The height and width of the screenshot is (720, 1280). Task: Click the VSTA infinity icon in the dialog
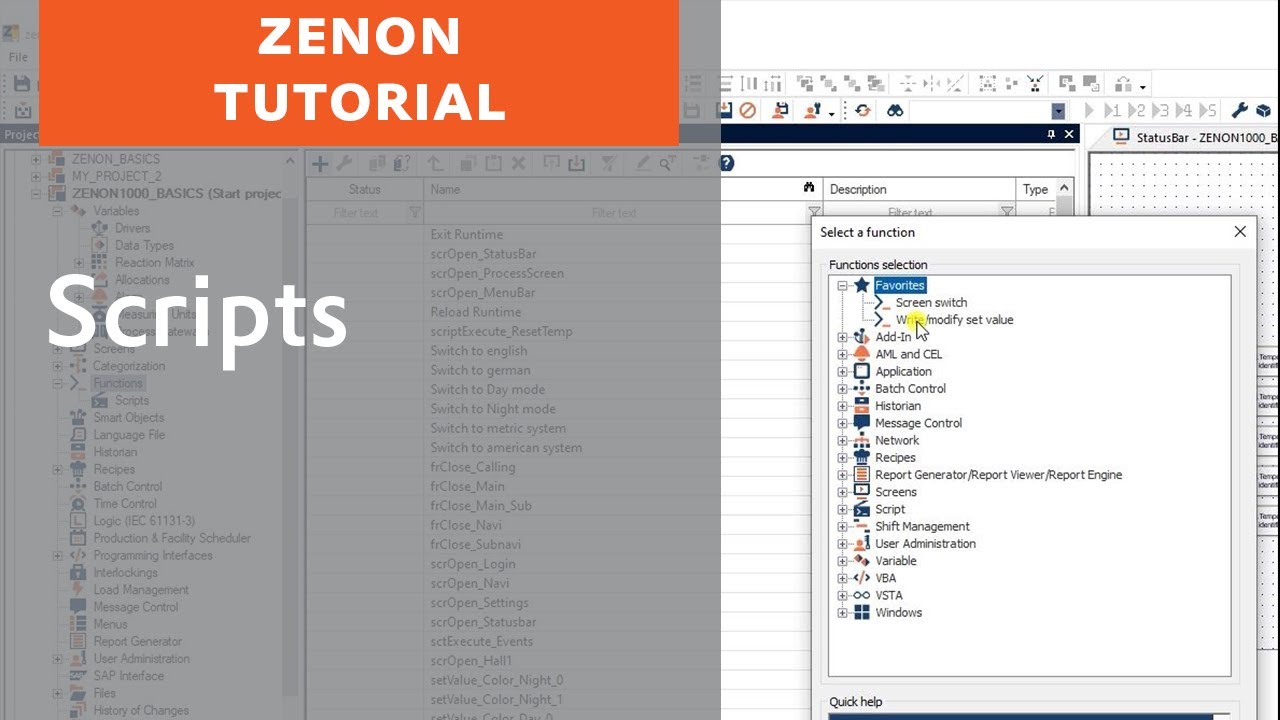[861, 595]
